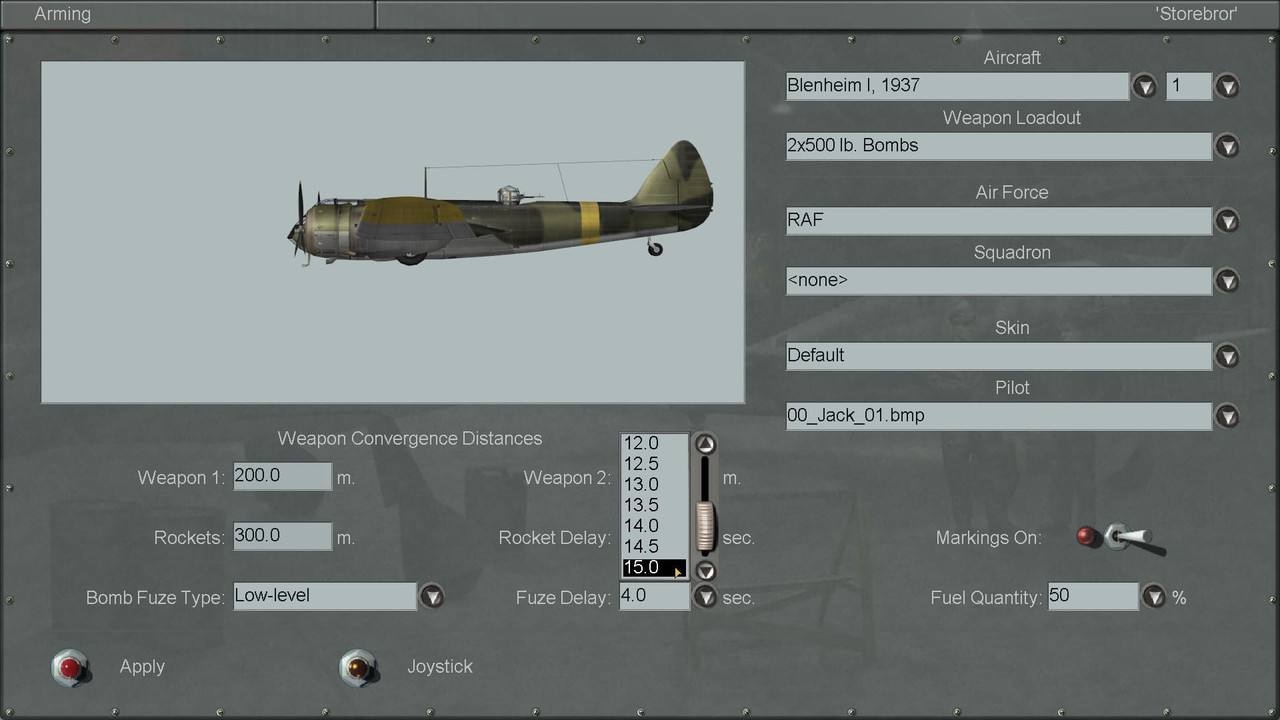Click the list scroll up arrow
1280x720 pixels.
tap(706, 444)
